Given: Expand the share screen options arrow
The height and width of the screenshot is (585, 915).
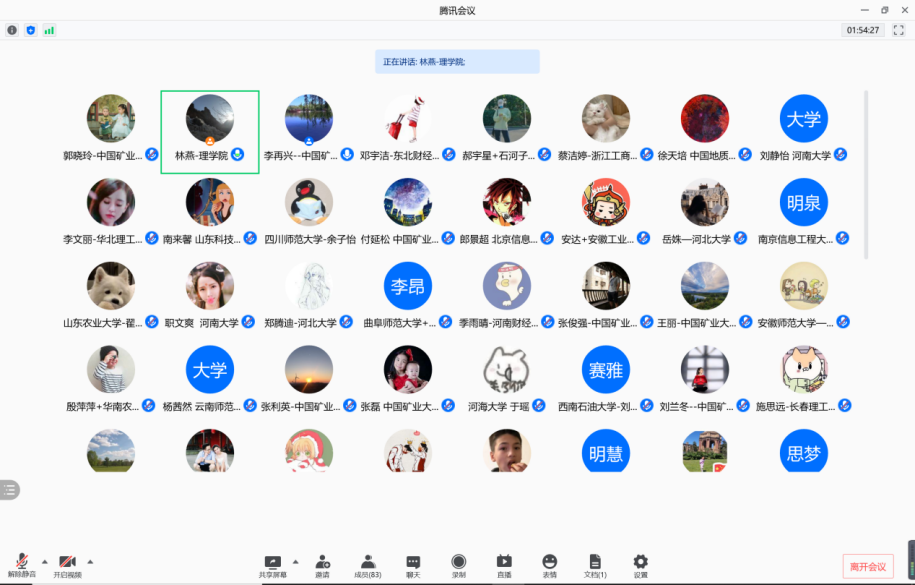Looking at the screenshot, I should (295, 561).
